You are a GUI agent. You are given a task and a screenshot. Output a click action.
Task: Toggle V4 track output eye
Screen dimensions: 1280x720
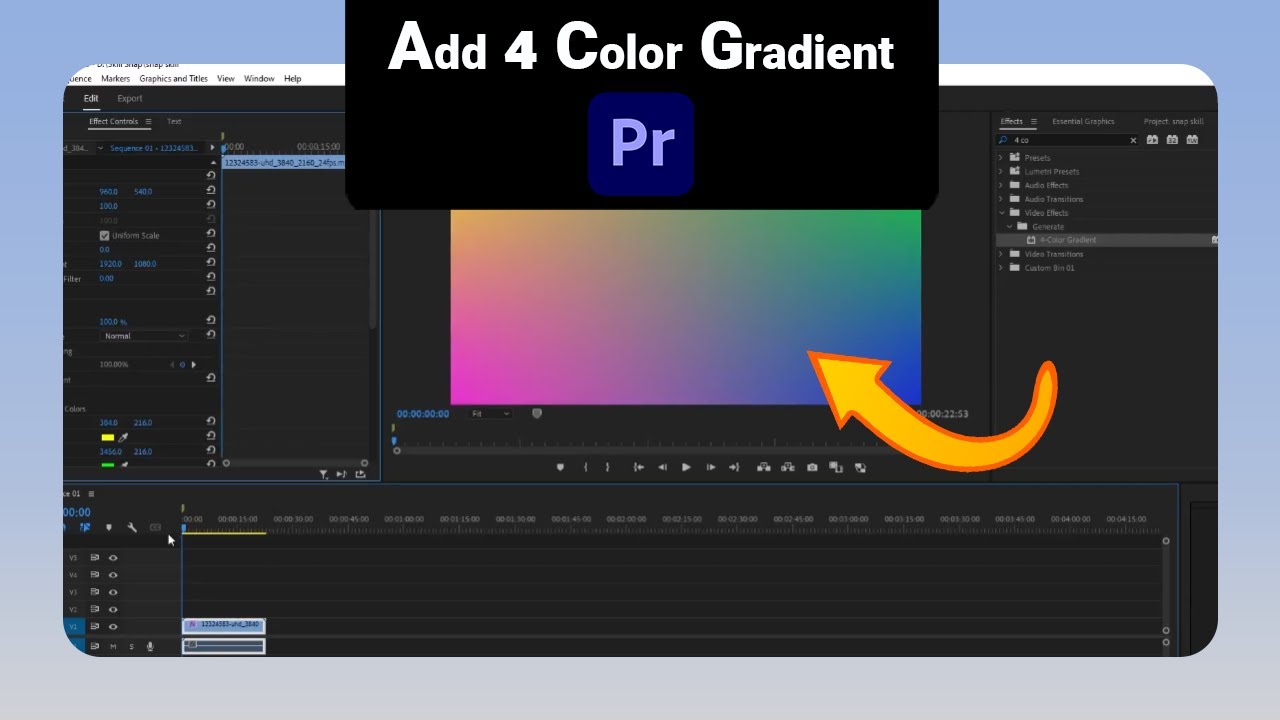coord(113,575)
